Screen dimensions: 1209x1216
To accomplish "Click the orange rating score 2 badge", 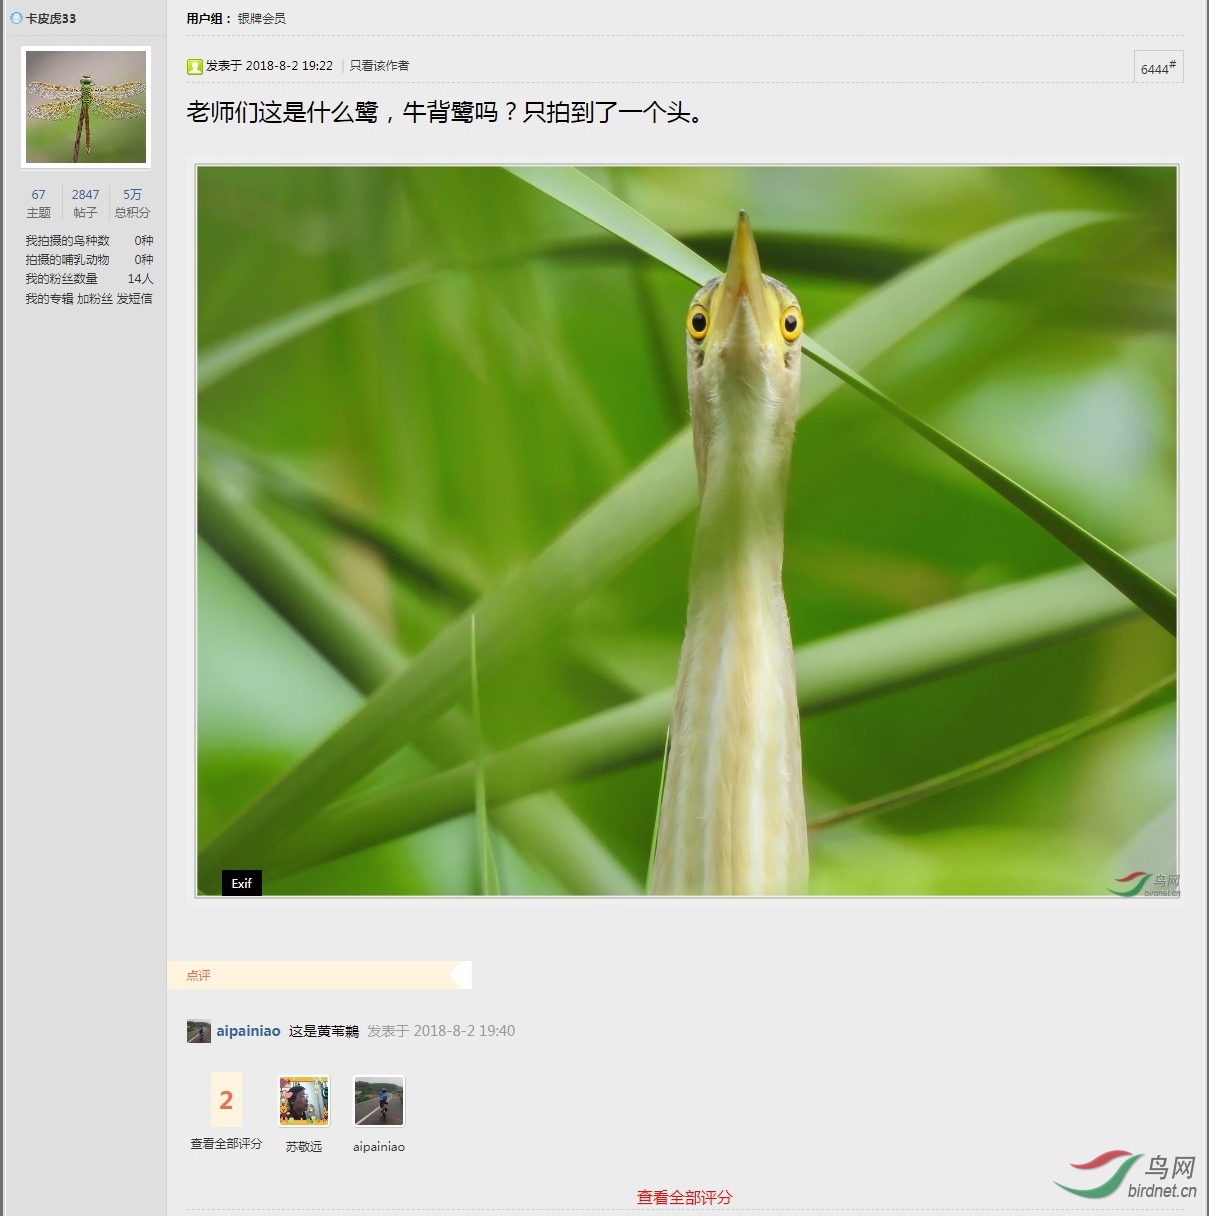I will pos(224,1100).
